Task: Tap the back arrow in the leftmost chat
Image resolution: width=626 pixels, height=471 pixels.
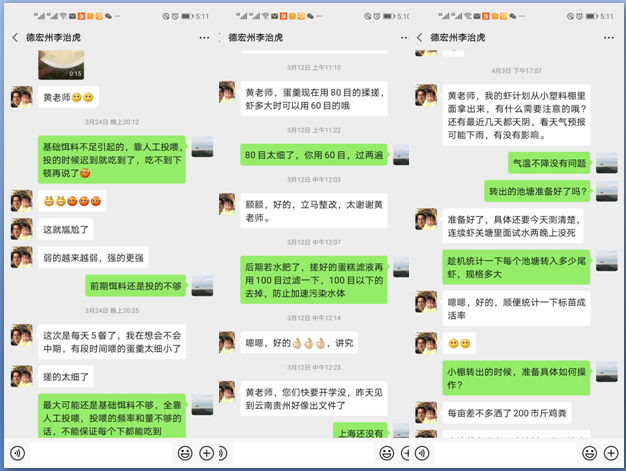Action: 15,37
